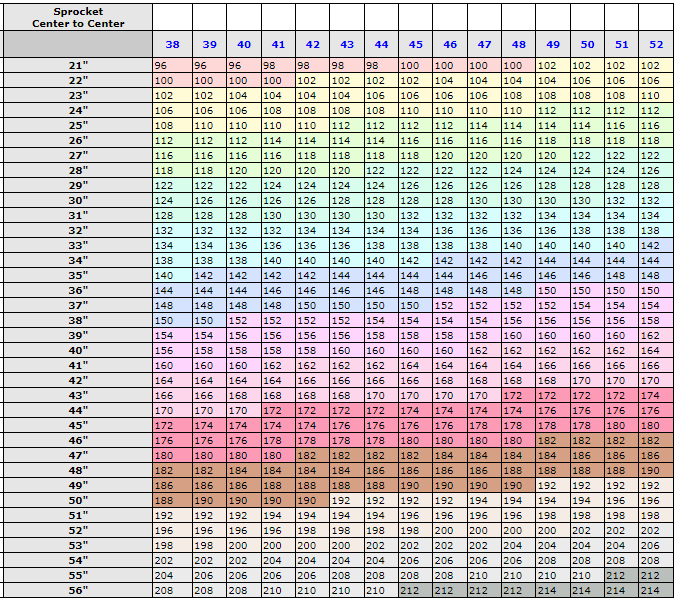Viewport: 677px width, 601px height.
Task: Open the column header 44
Action: pos(381,44)
